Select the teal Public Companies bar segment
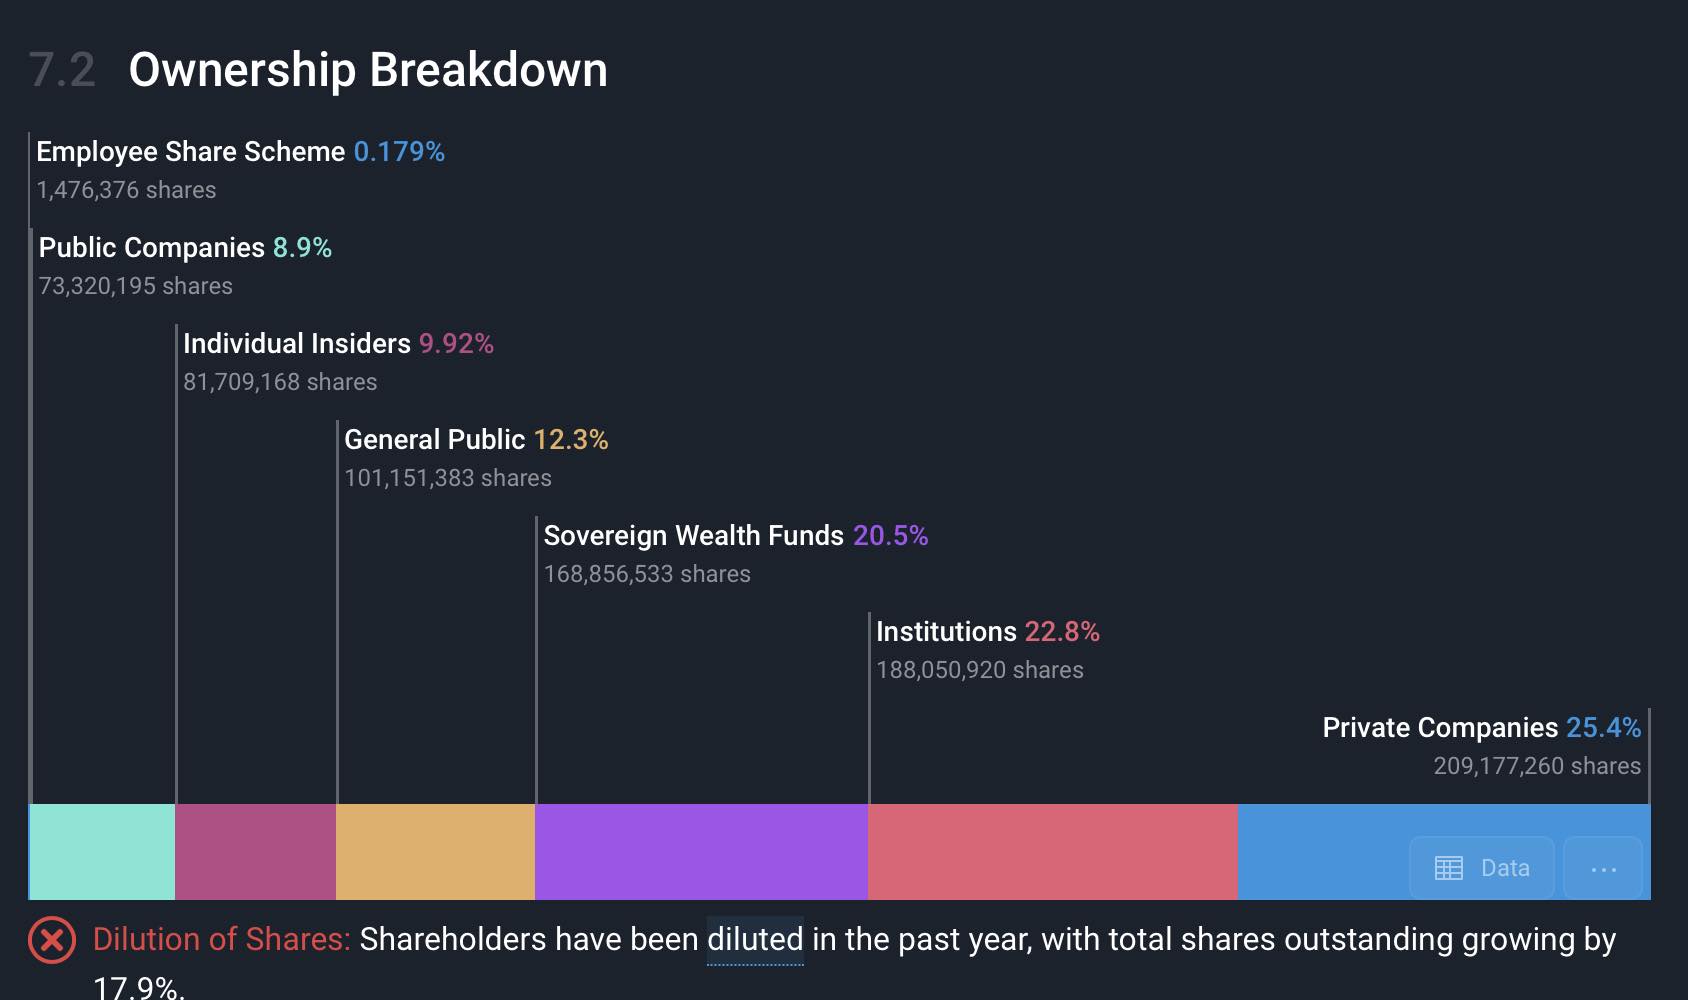 [x=103, y=851]
